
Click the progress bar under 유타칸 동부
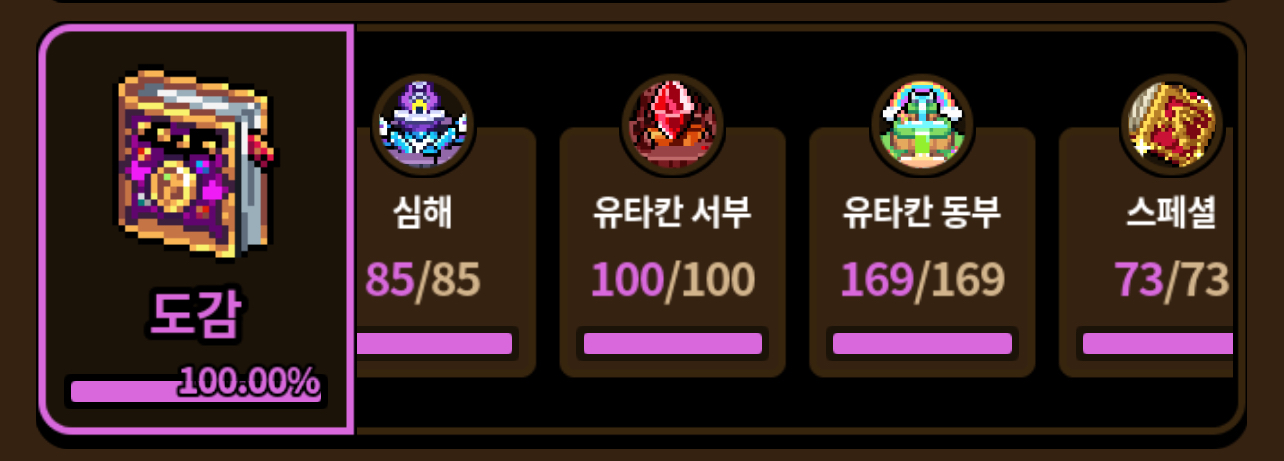[x=922, y=344]
